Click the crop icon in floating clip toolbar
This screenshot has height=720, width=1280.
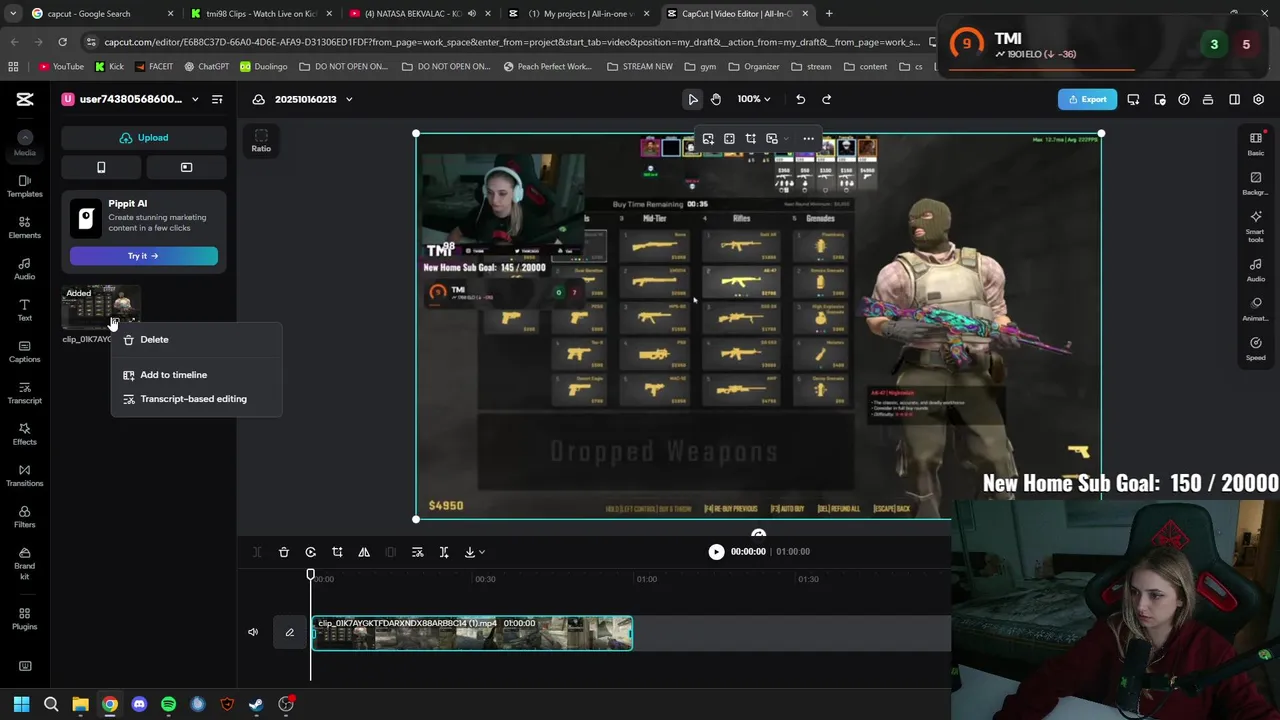pyautogui.click(x=750, y=139)
